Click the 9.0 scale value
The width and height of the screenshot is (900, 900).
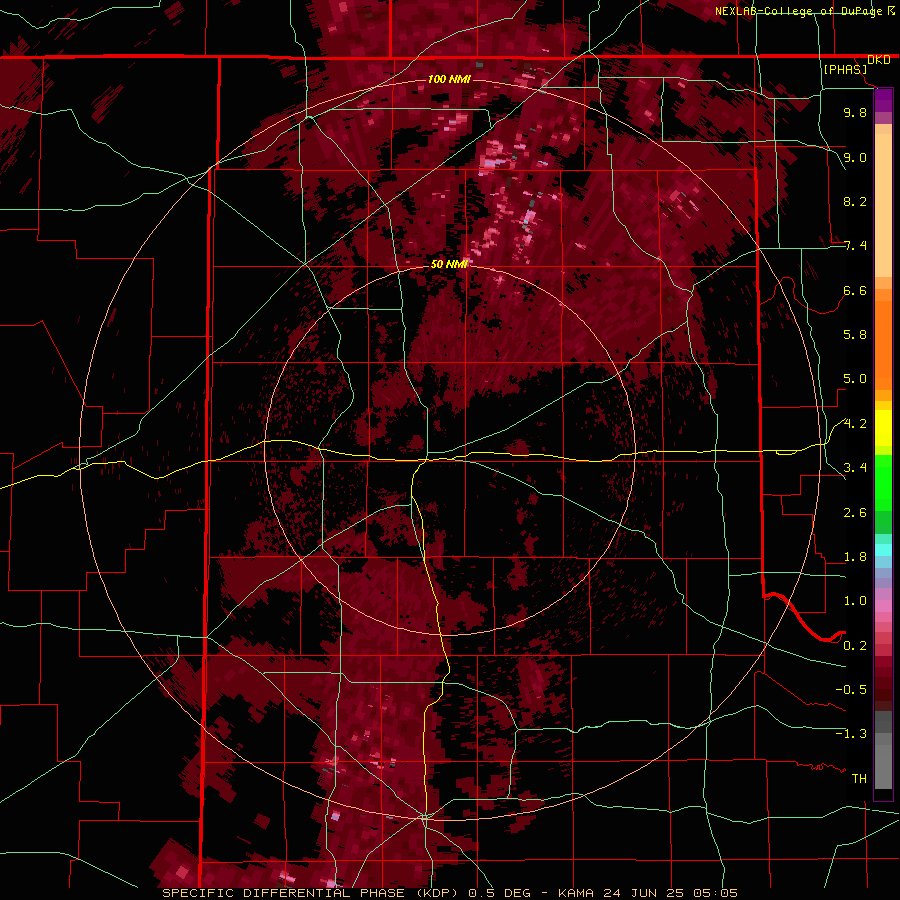click(855, 157)
